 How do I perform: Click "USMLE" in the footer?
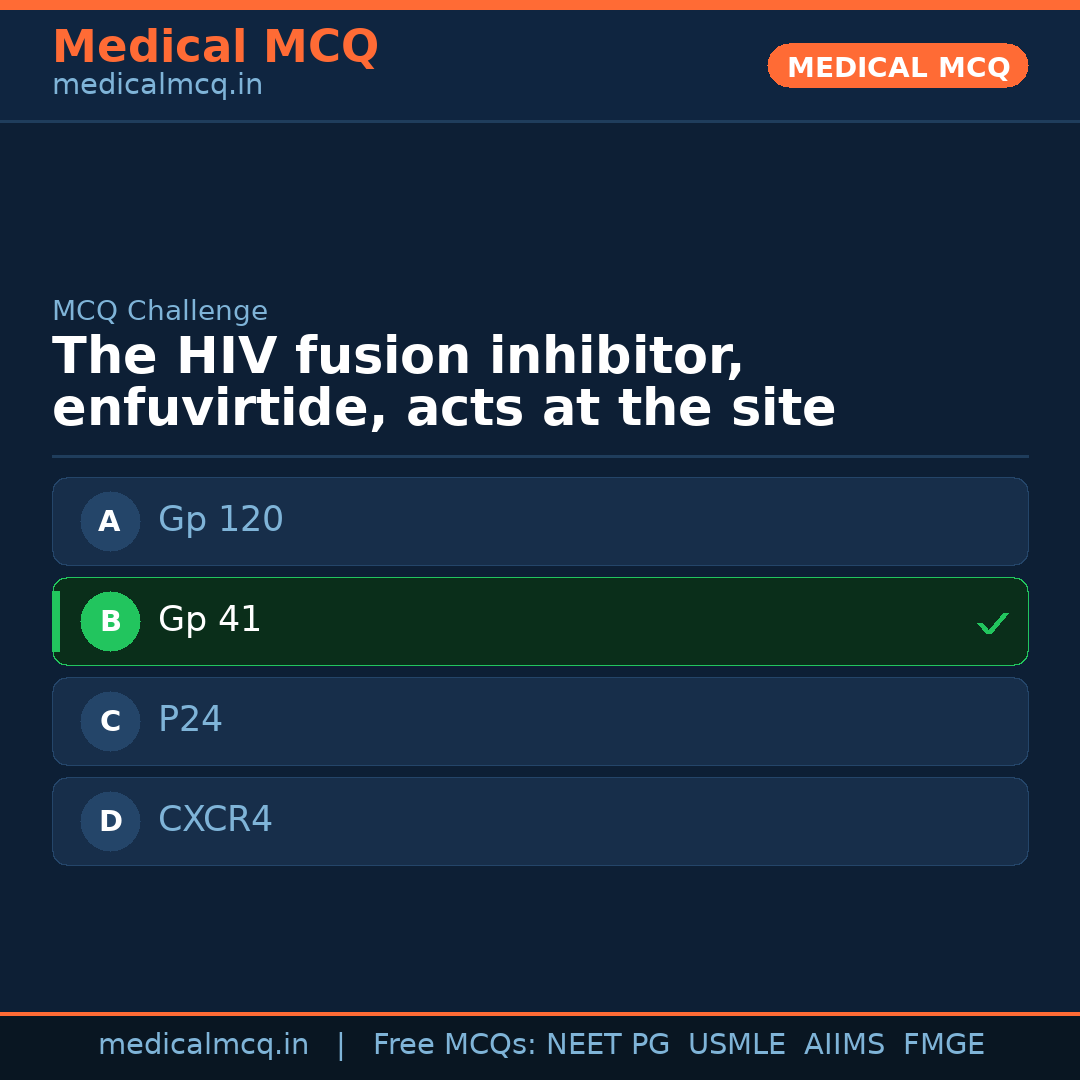[736, 1045]
